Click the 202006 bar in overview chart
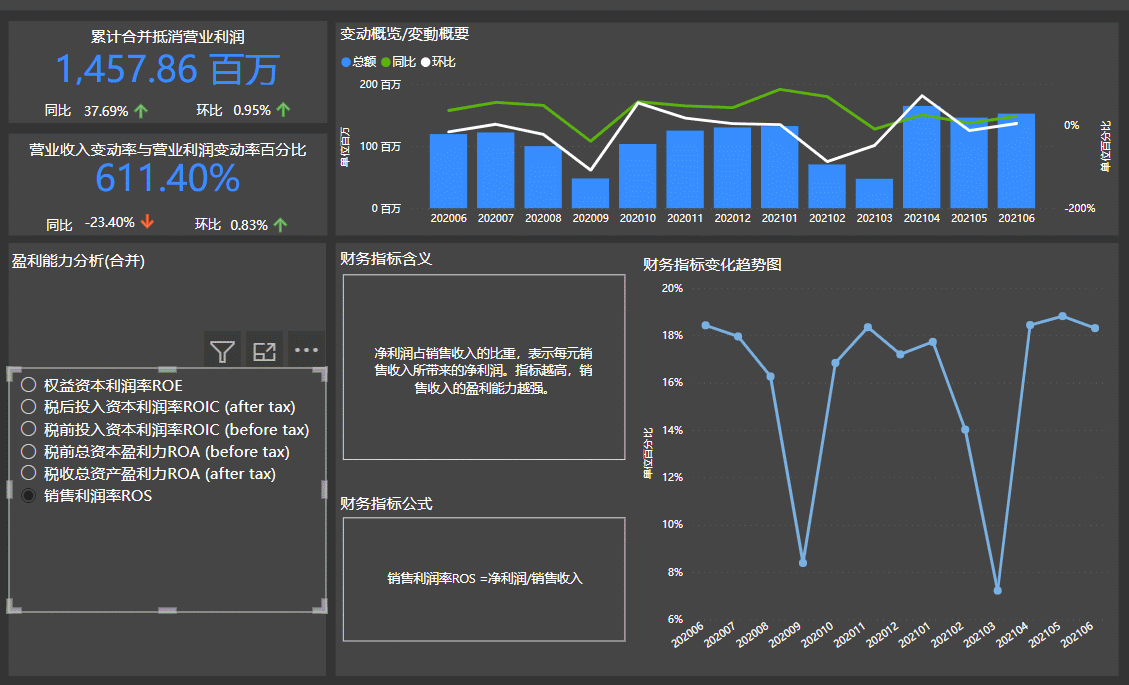The image size is (1129, 685). [449, 171]
